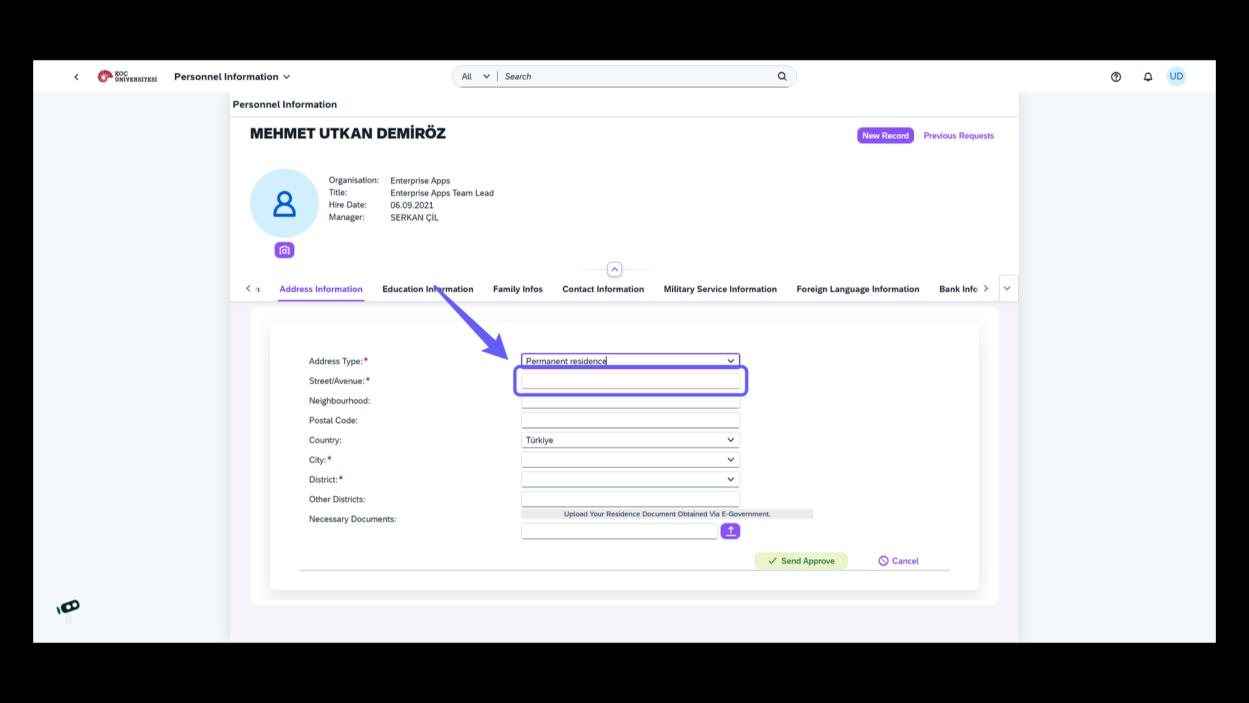
Task: Switch to Foreign Language Information tab
Action: pos(858,289)
